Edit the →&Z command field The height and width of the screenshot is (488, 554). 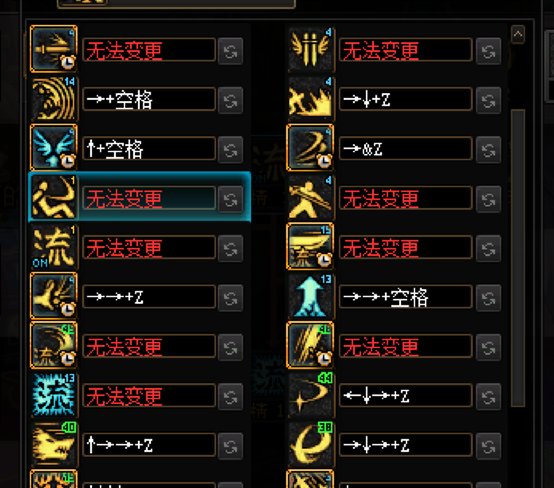click(406, 149)
